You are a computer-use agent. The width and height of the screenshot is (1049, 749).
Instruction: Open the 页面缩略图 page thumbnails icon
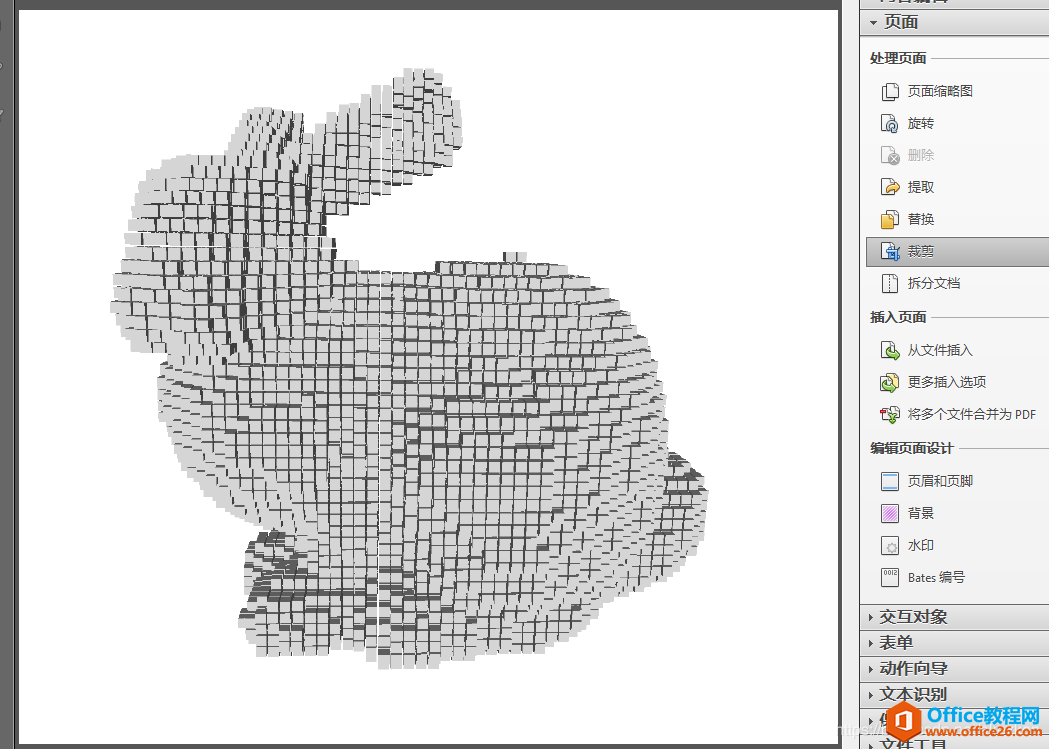pos(890,91)
